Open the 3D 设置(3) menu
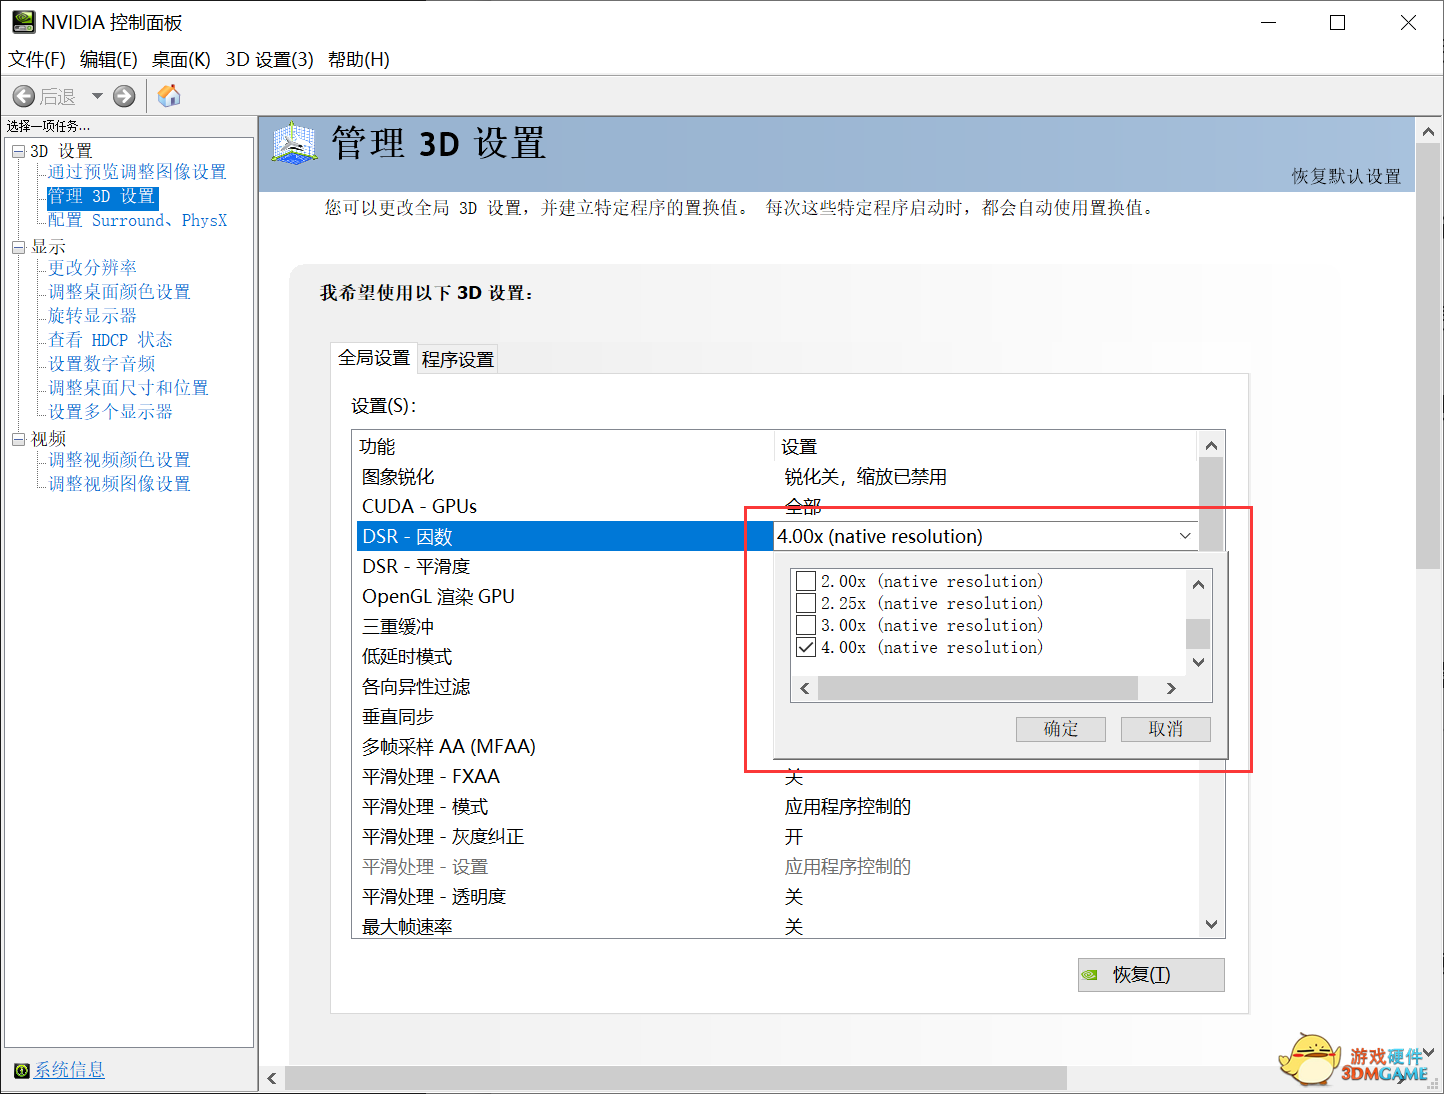 point(270,60)
